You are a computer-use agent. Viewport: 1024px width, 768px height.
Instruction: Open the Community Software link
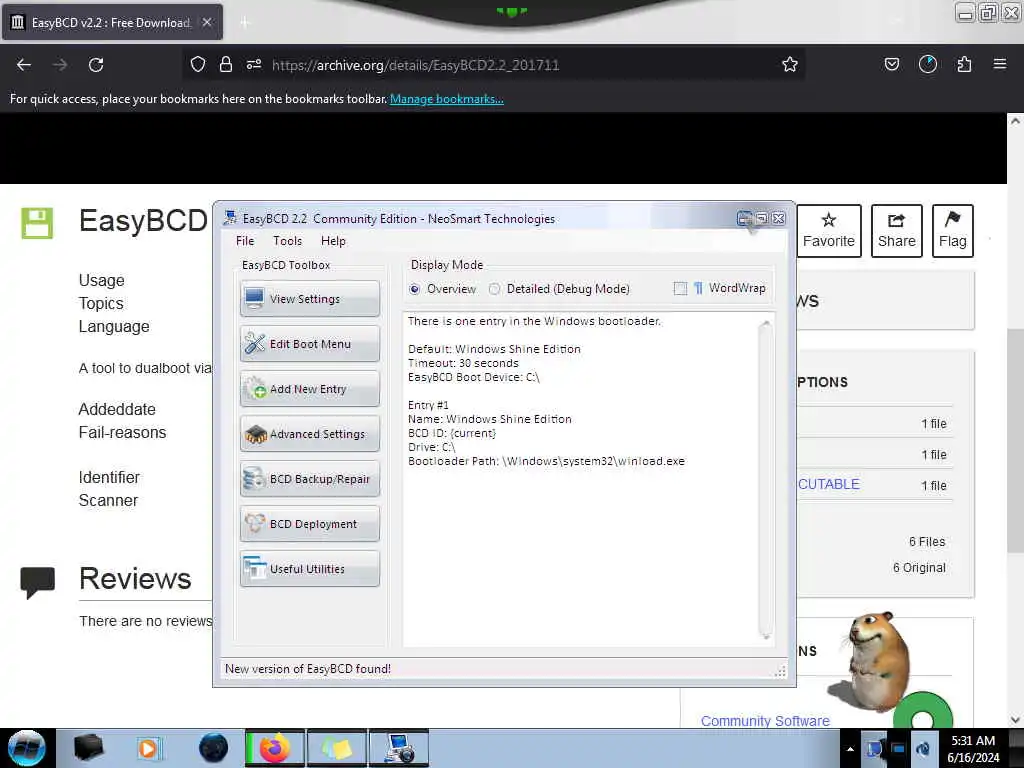[765, 721]
